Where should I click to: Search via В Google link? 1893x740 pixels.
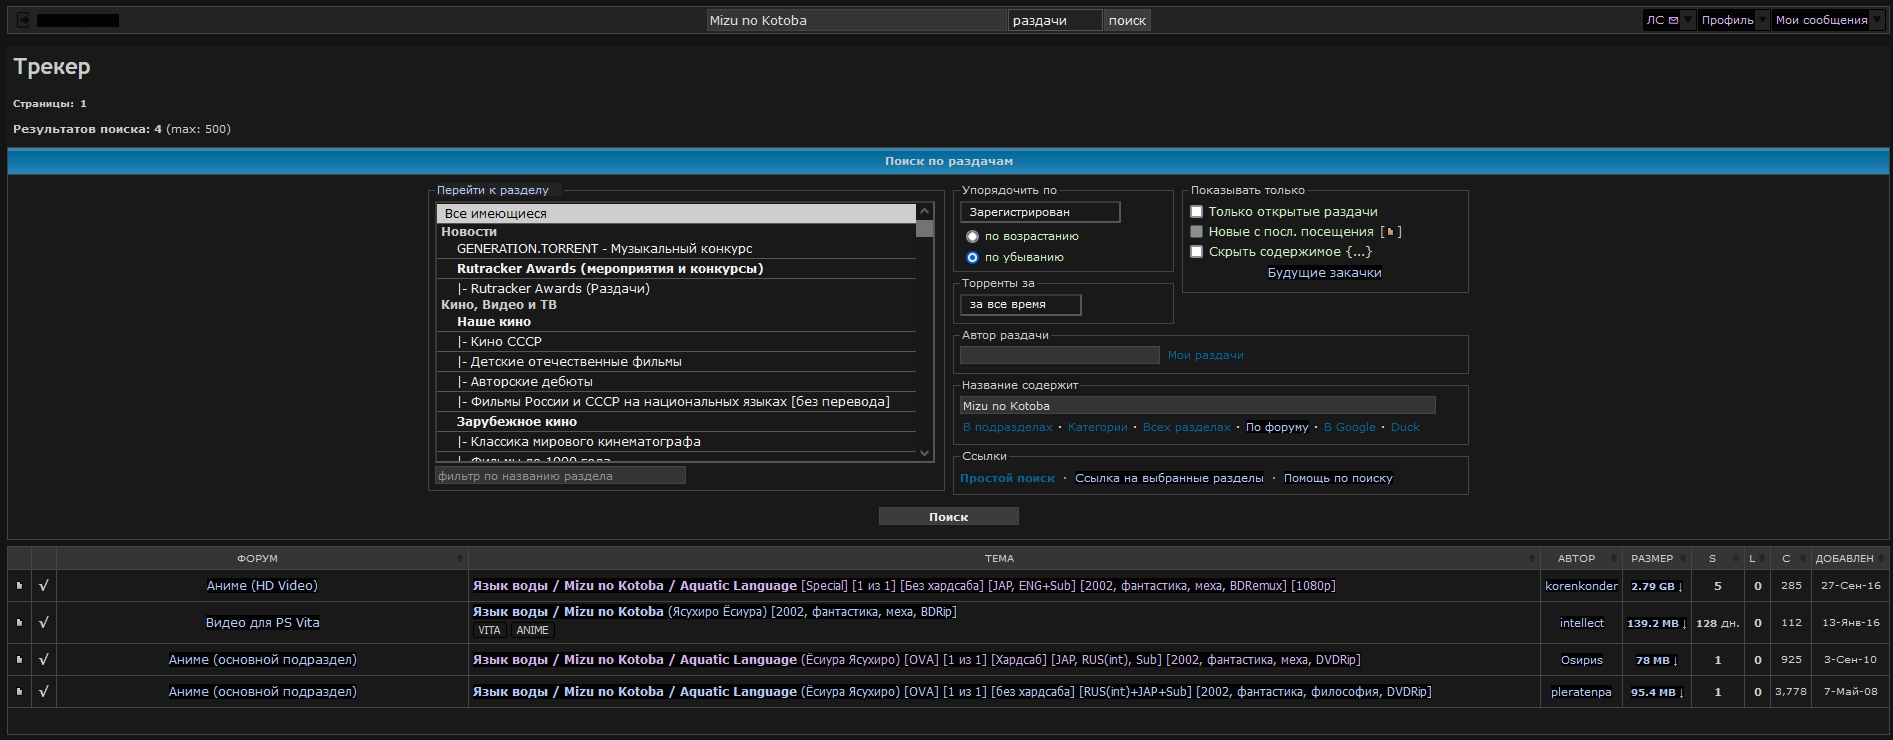coord(1349,427)
